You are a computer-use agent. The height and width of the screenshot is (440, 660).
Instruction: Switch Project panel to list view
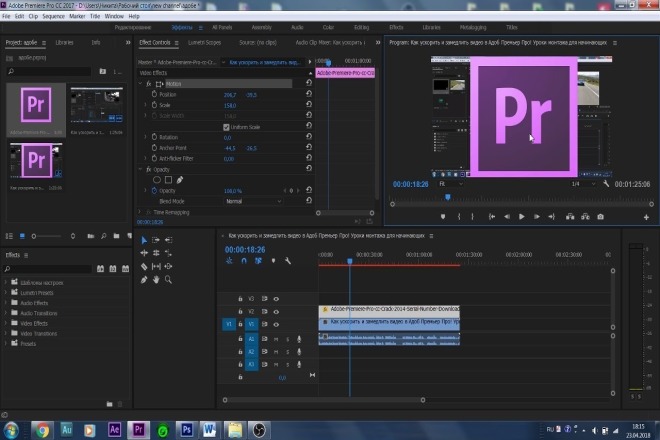[x=9, y=236]
